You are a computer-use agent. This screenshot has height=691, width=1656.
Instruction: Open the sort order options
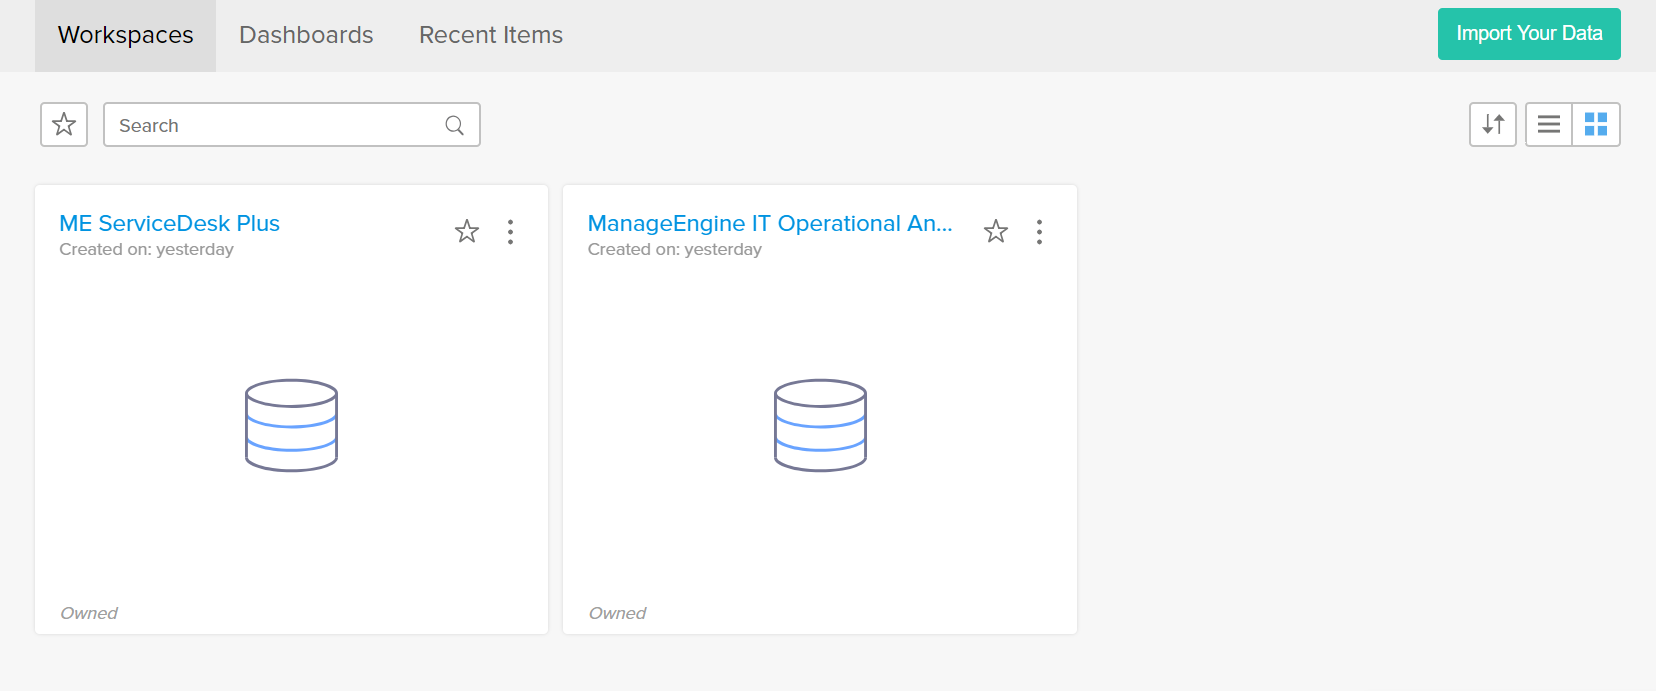(x=1493, y=125)
